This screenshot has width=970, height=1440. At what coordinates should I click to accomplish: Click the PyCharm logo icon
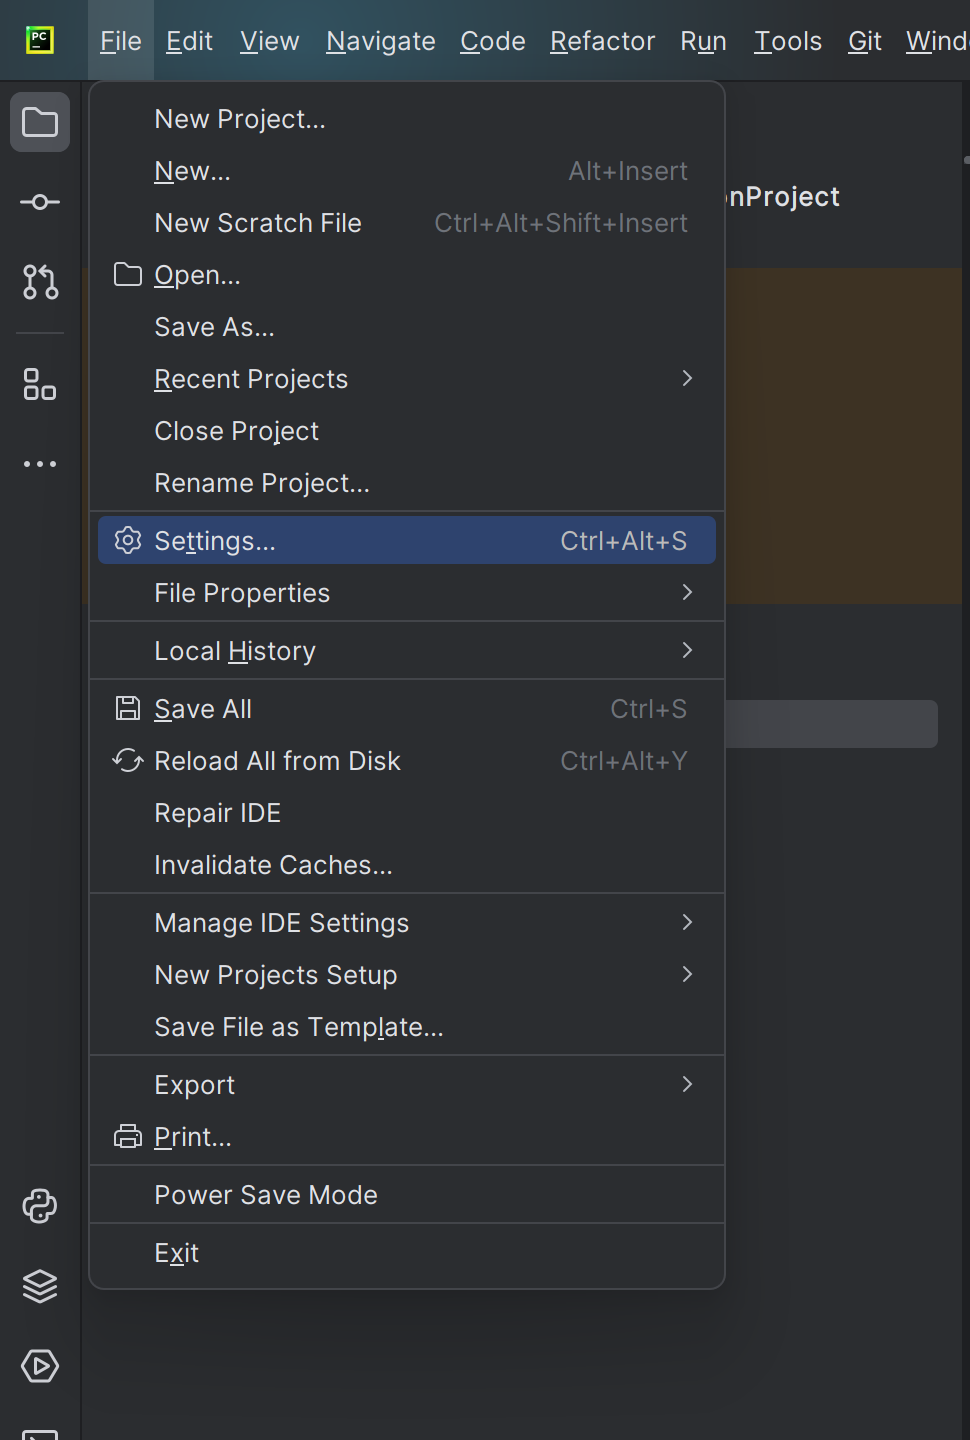(40, 40)
